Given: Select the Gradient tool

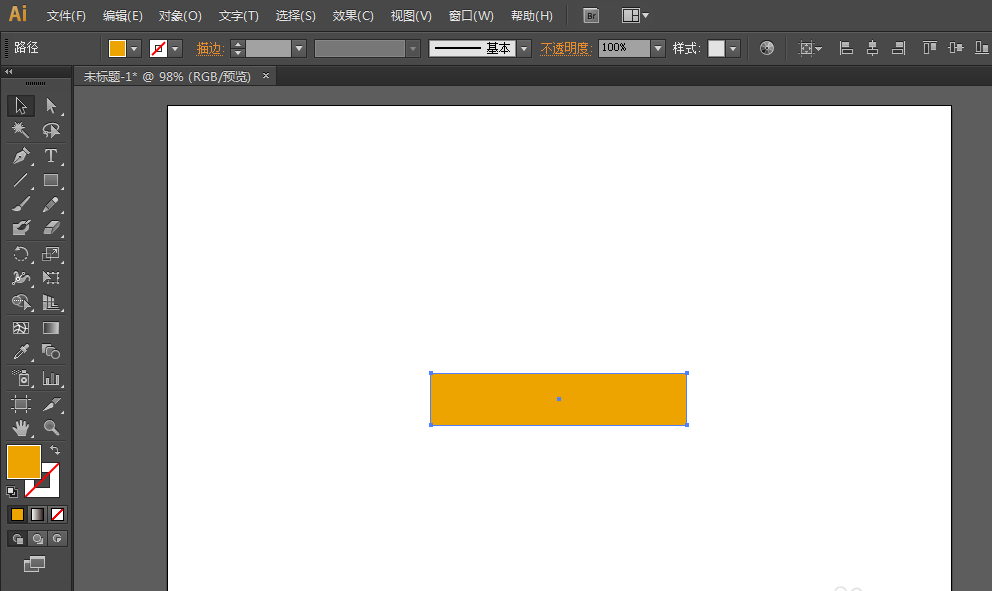Looking at the screenshot, I should [51, 328].
